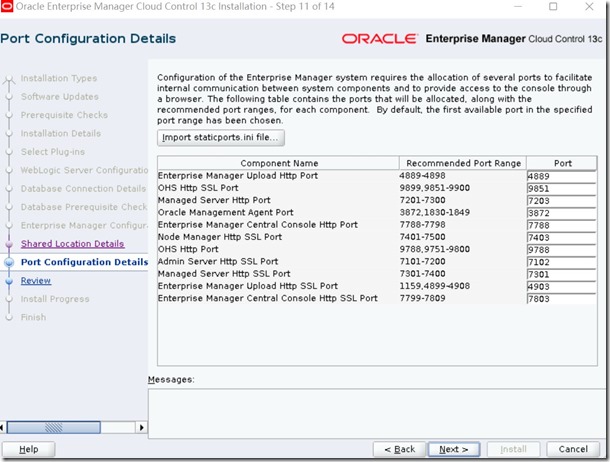The height and width of the screenshot is (462, 610).
Task: Open the Help dialog
Action: [28, 450]
